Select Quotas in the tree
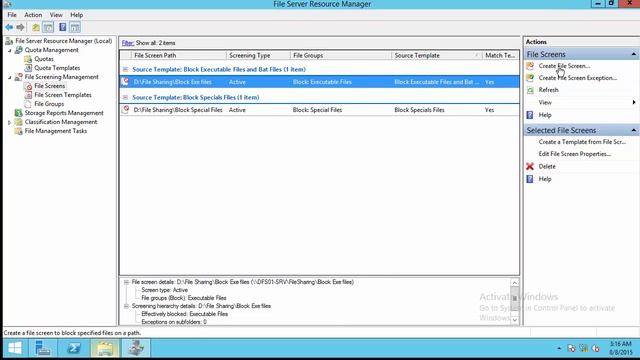 [x=44, y=59]
